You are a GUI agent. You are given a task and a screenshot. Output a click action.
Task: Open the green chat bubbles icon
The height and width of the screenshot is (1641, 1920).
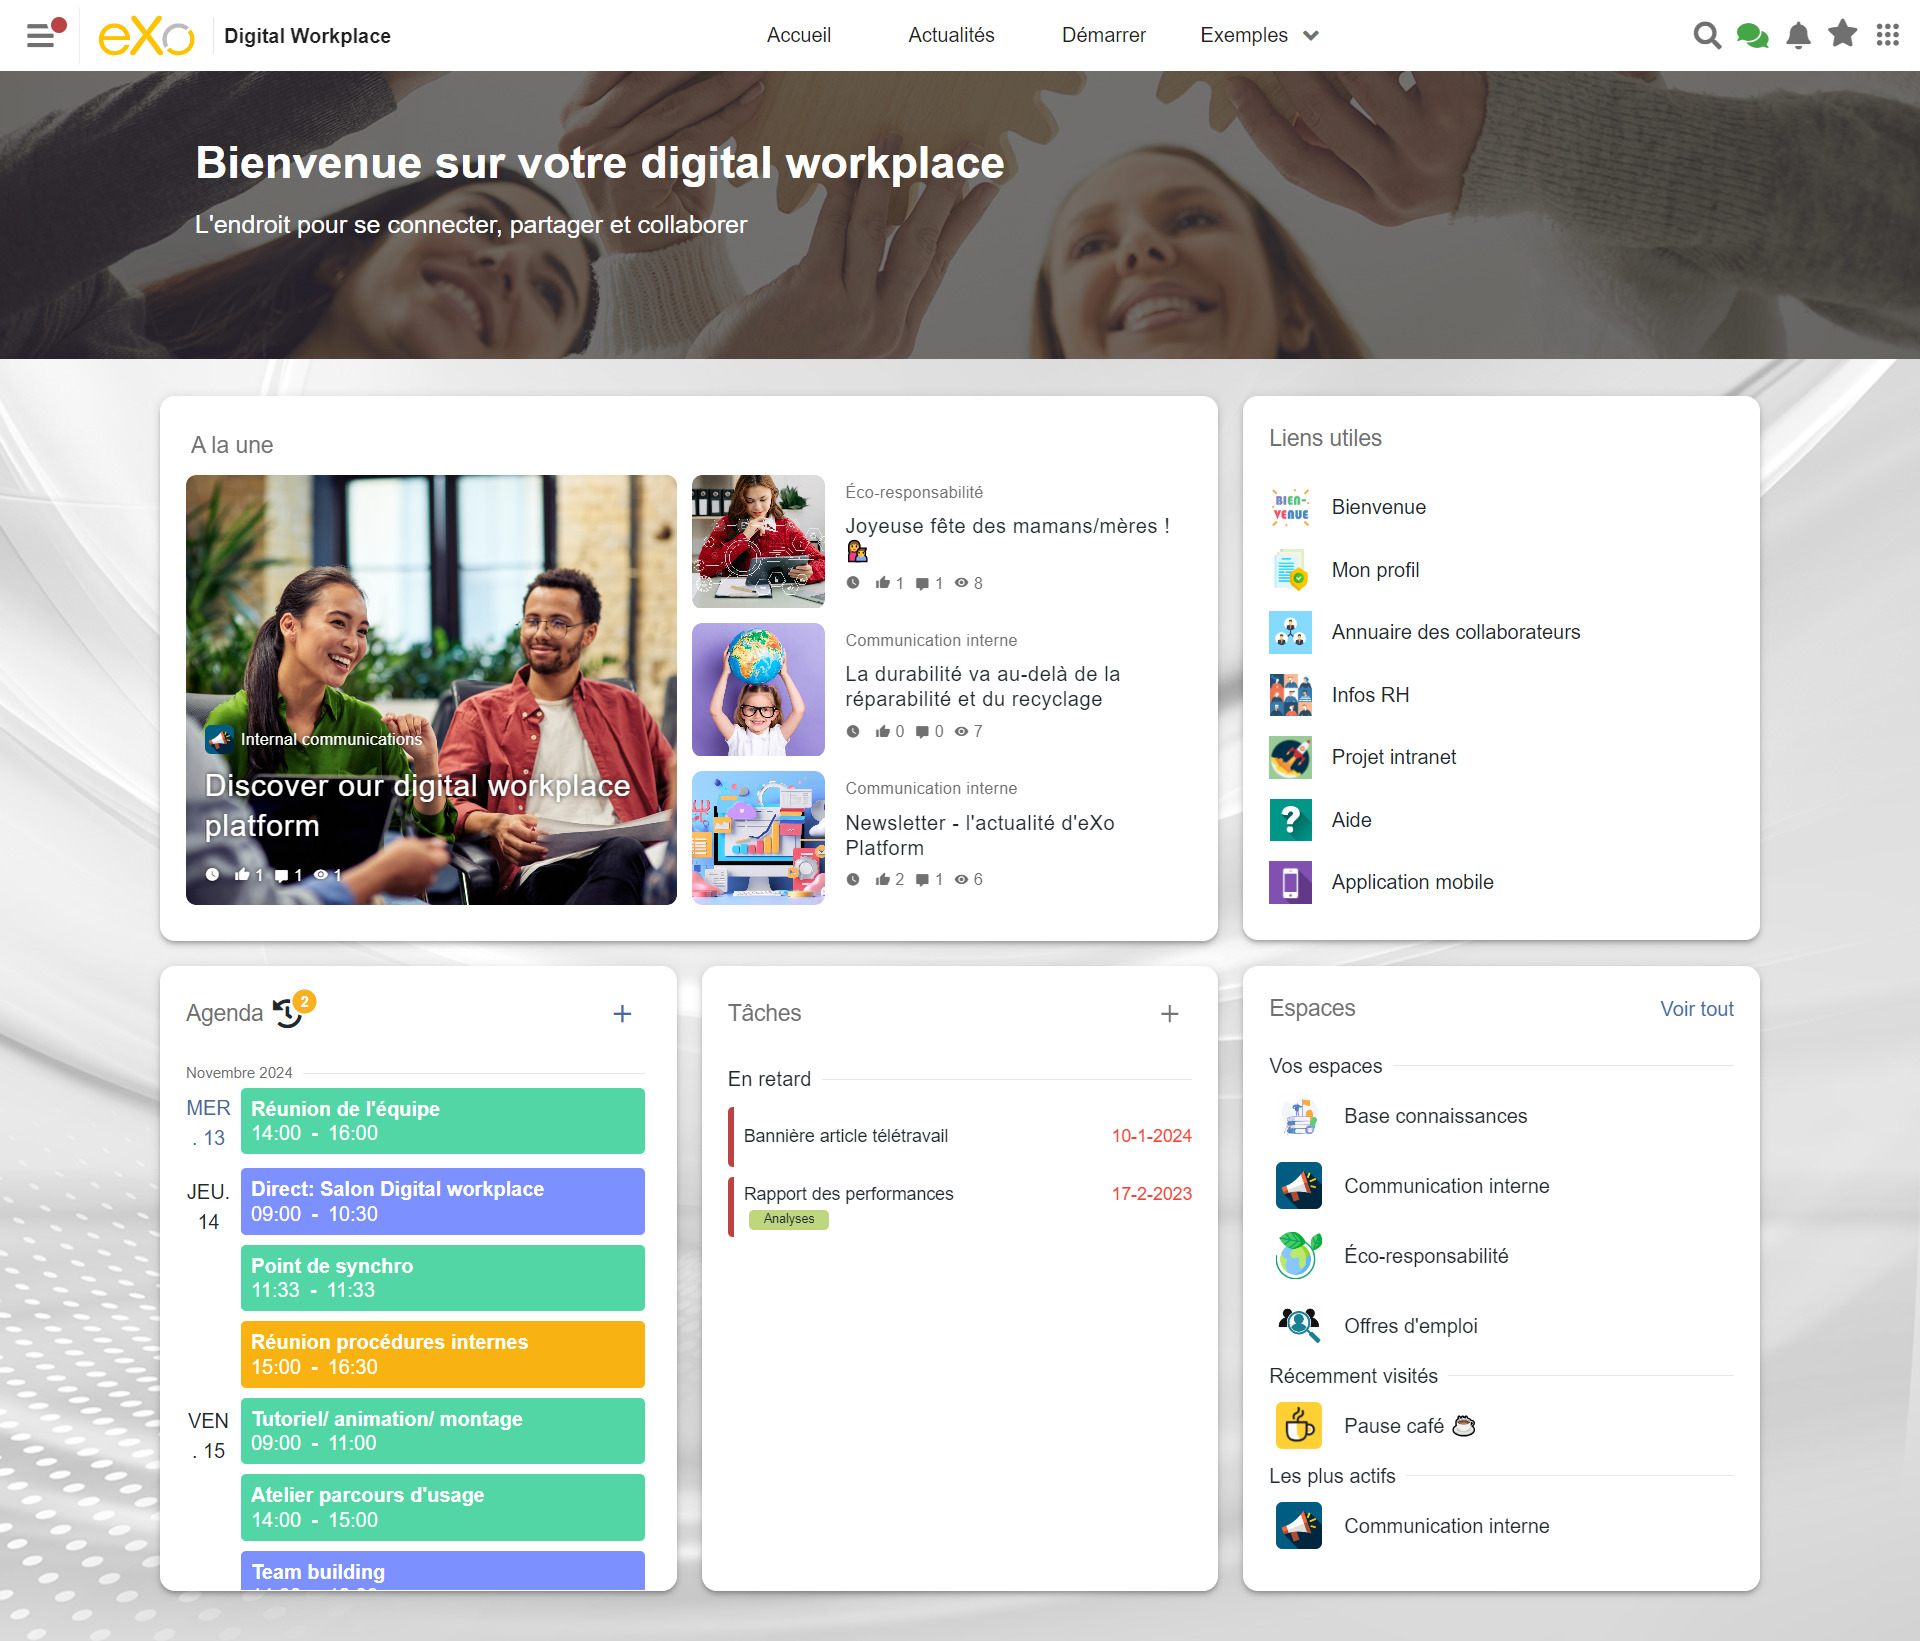(x=1752, y=35)
